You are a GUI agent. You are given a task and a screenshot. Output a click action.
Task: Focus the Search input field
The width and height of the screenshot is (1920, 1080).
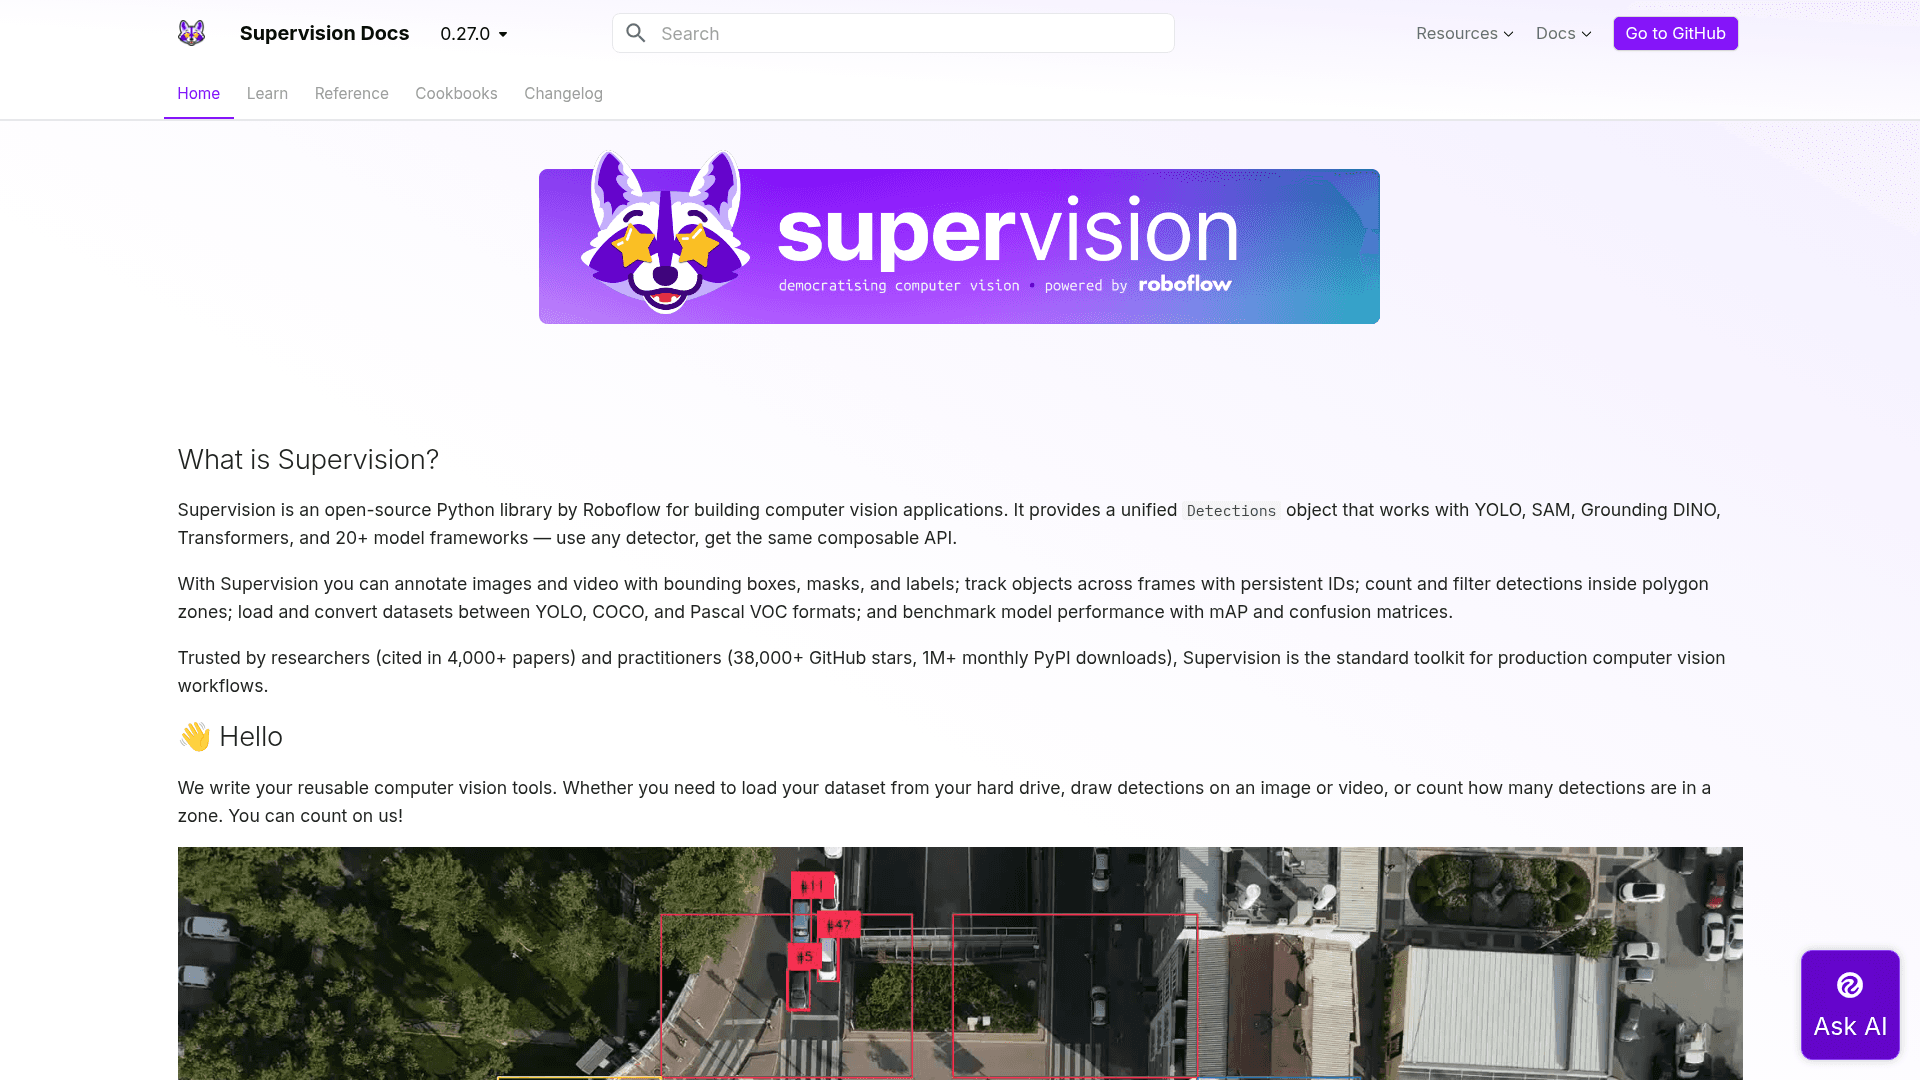pos(893,33)
